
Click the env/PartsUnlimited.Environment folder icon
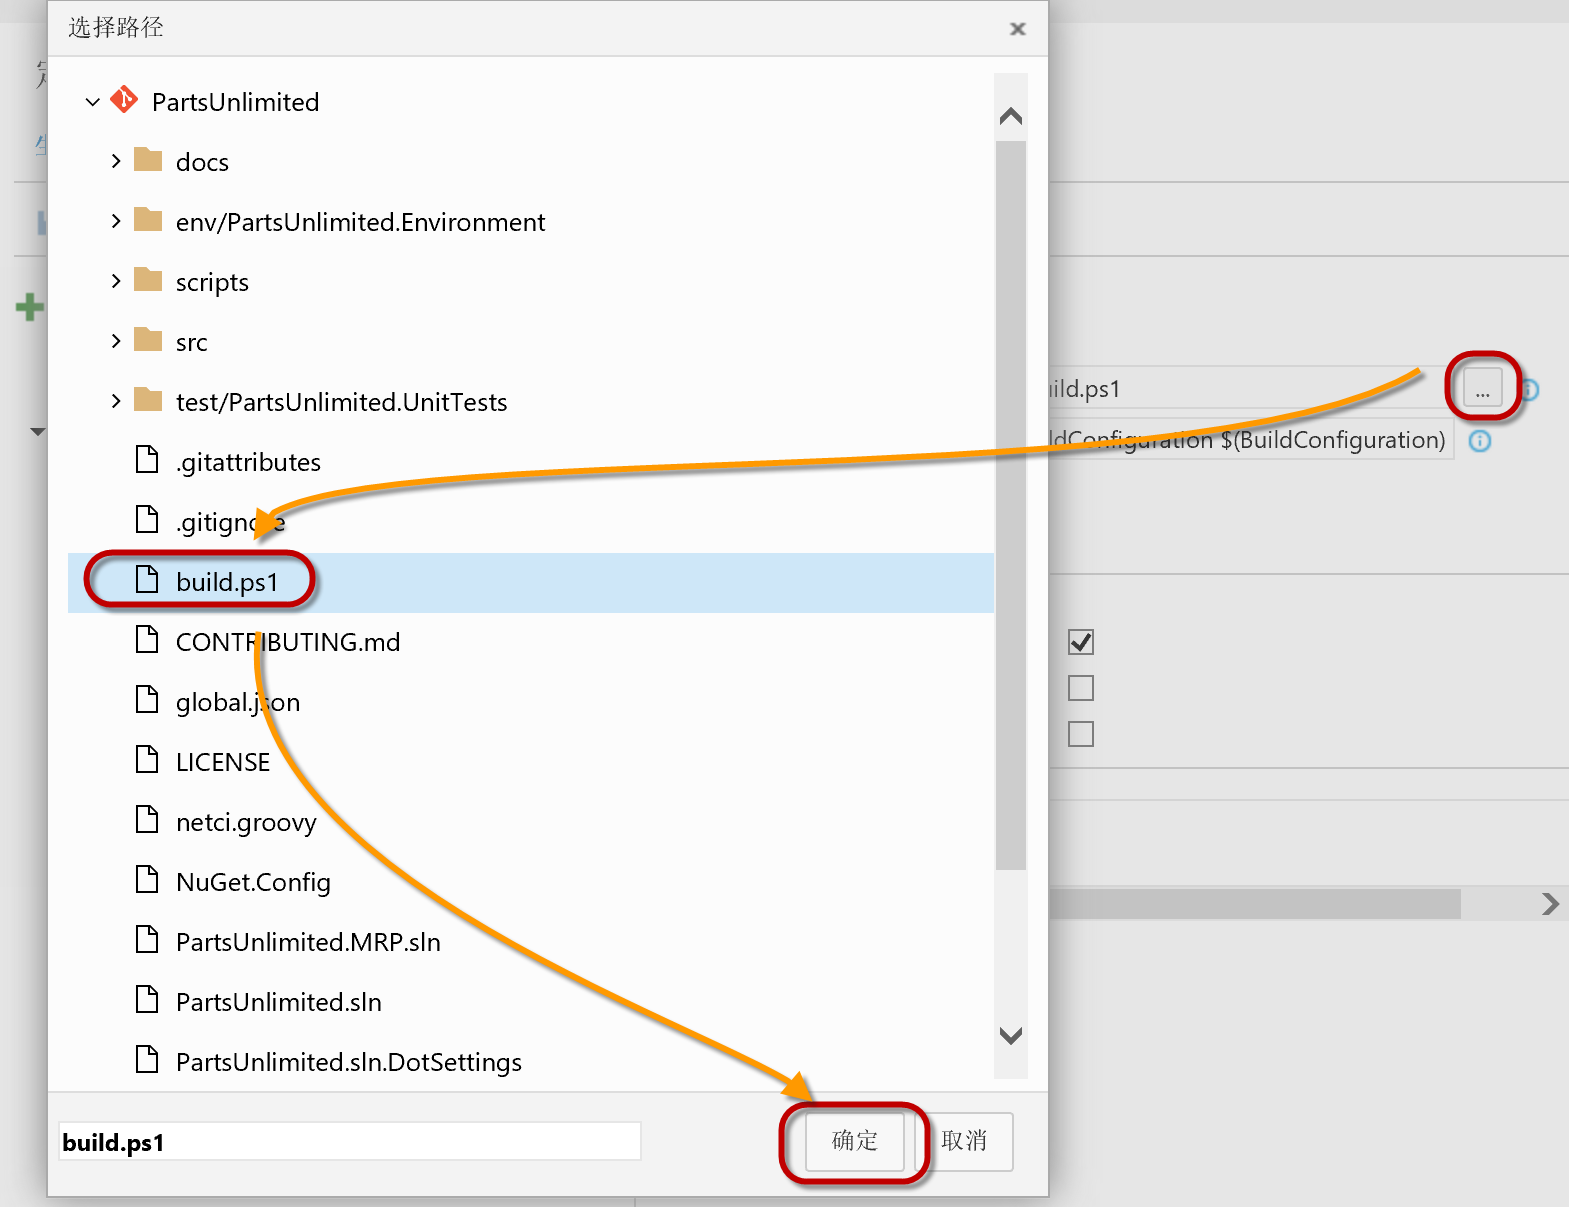tap(148, 219)
